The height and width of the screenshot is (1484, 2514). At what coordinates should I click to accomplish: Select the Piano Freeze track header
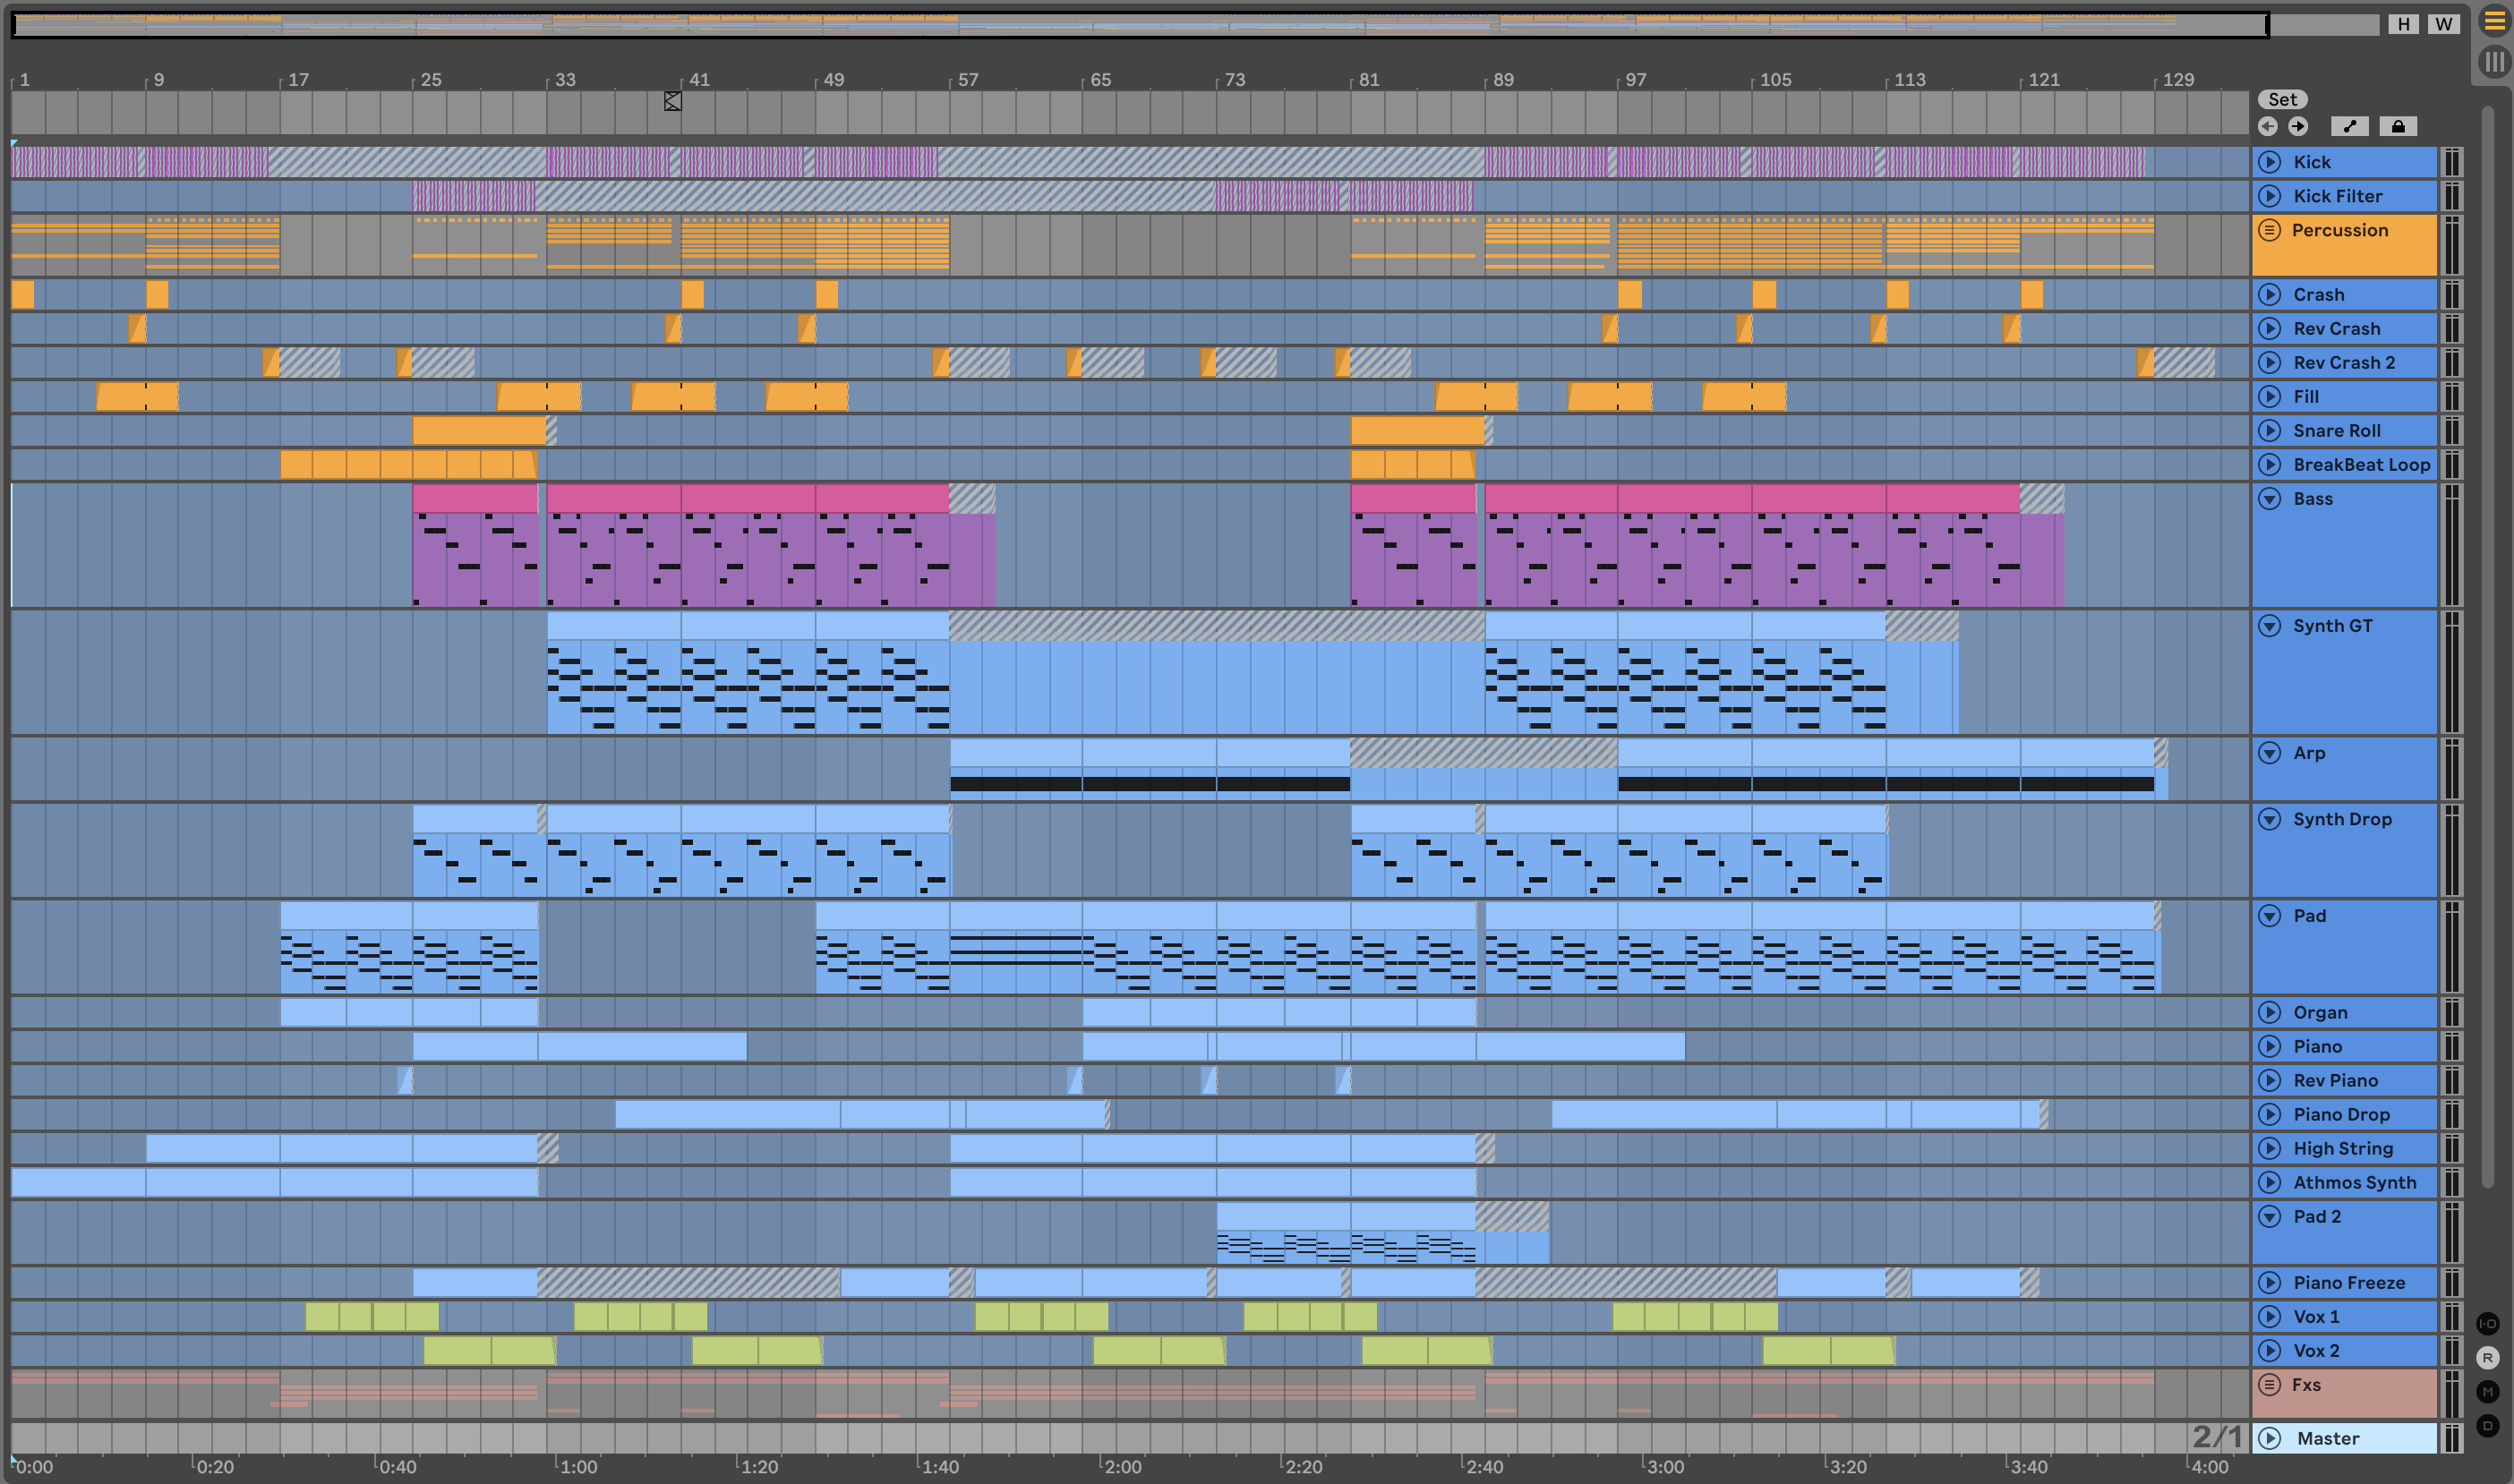2348,1282
